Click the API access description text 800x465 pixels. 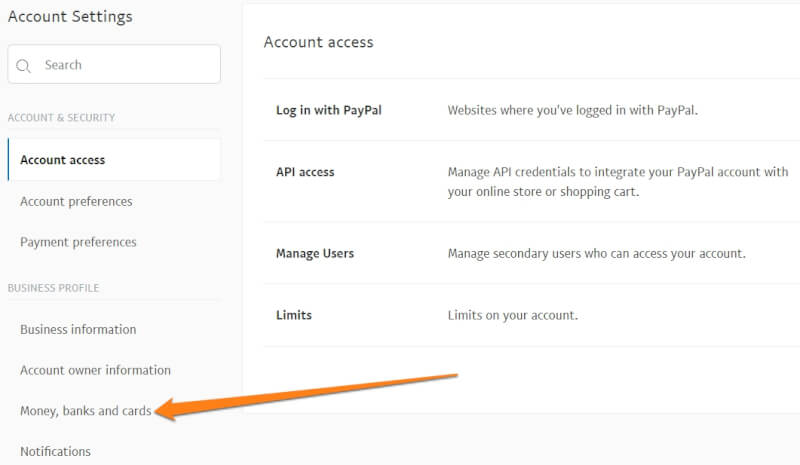pyautogui.click(x=618, y=182)
